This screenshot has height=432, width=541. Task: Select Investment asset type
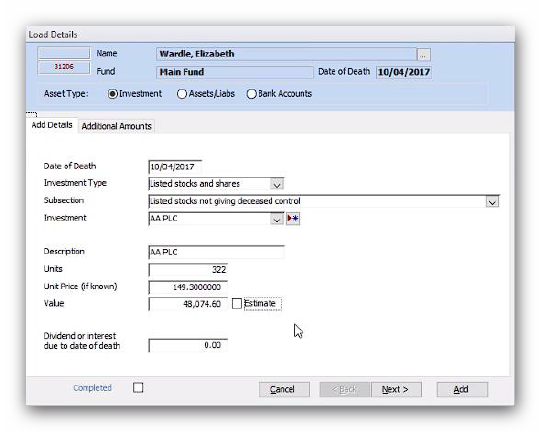112,94
